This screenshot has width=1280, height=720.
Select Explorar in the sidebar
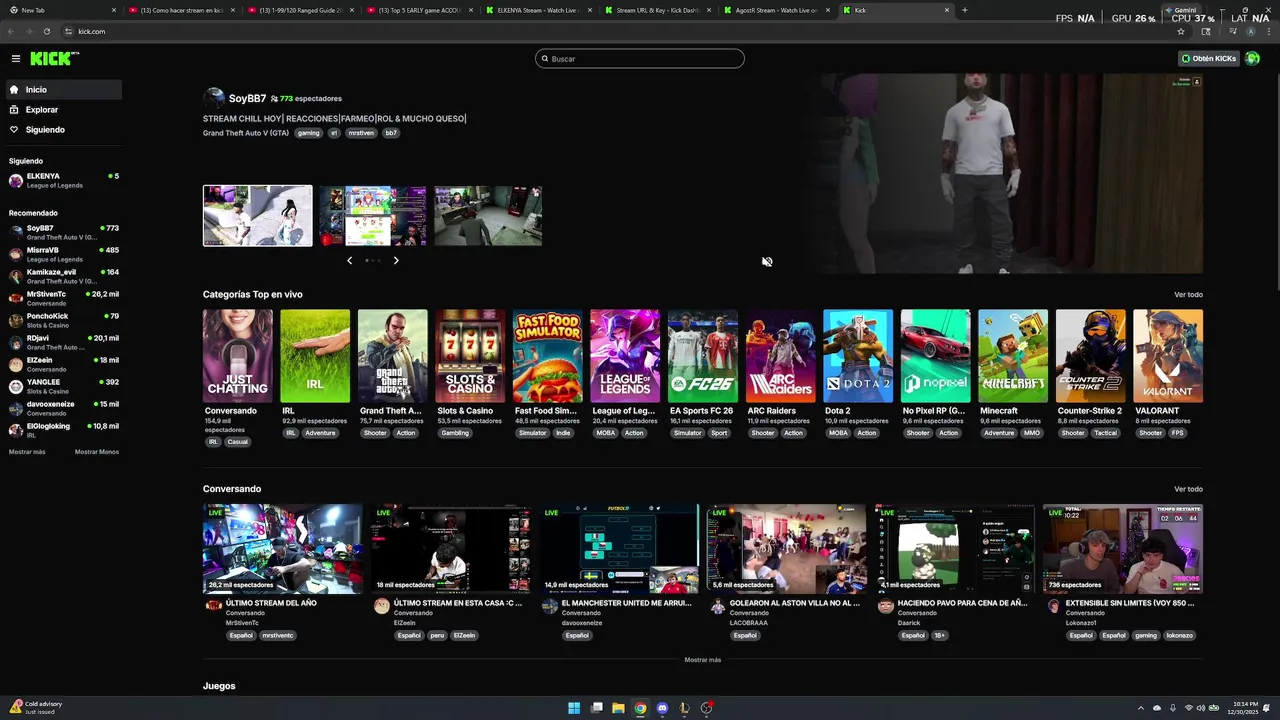(64, 110)
